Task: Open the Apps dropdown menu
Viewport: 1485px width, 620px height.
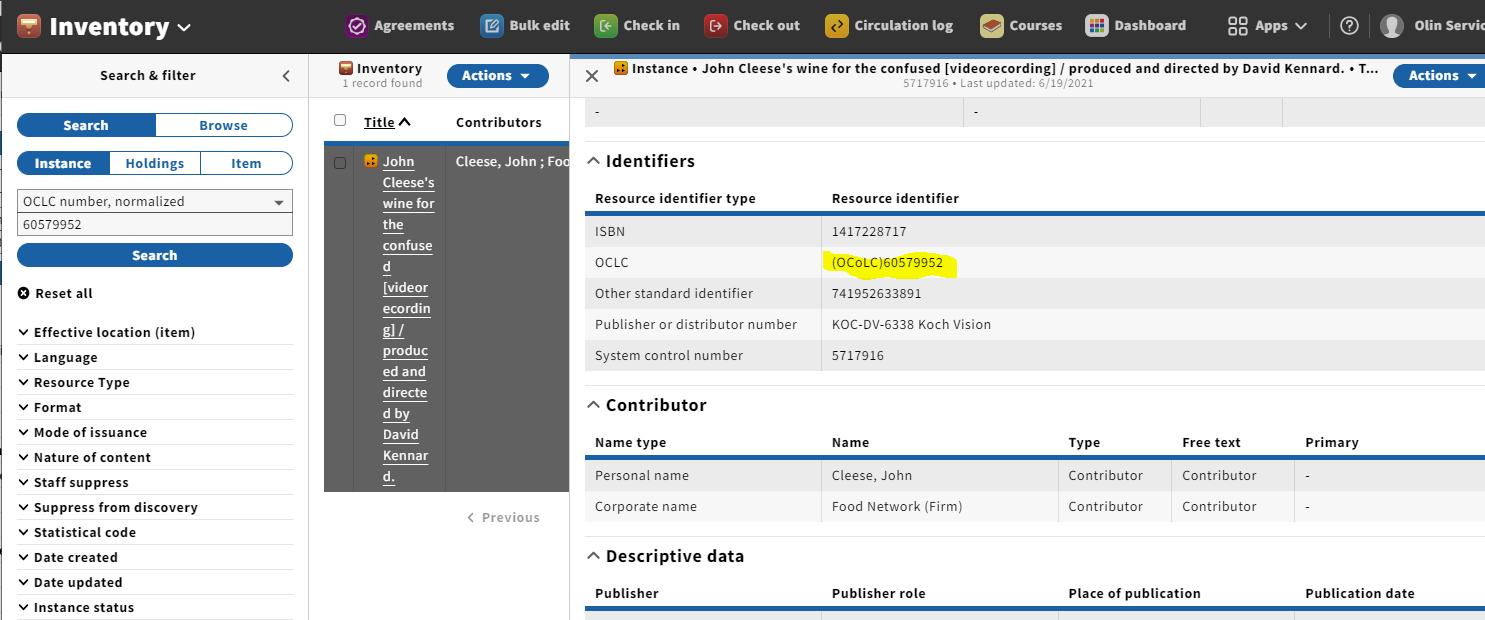Action: [x=1268, y=26]
